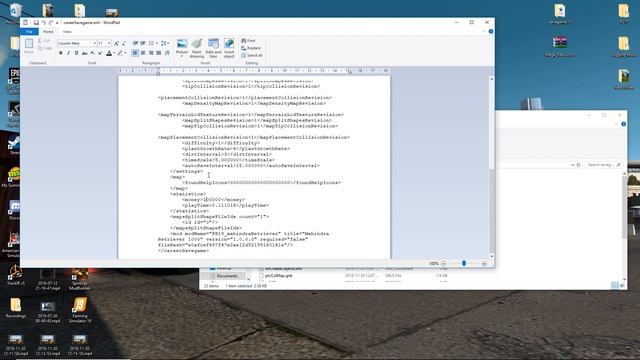Open the highlight color dropdown arrow
Viewport: 640px width, 360px height.
(x=125, y=53)
